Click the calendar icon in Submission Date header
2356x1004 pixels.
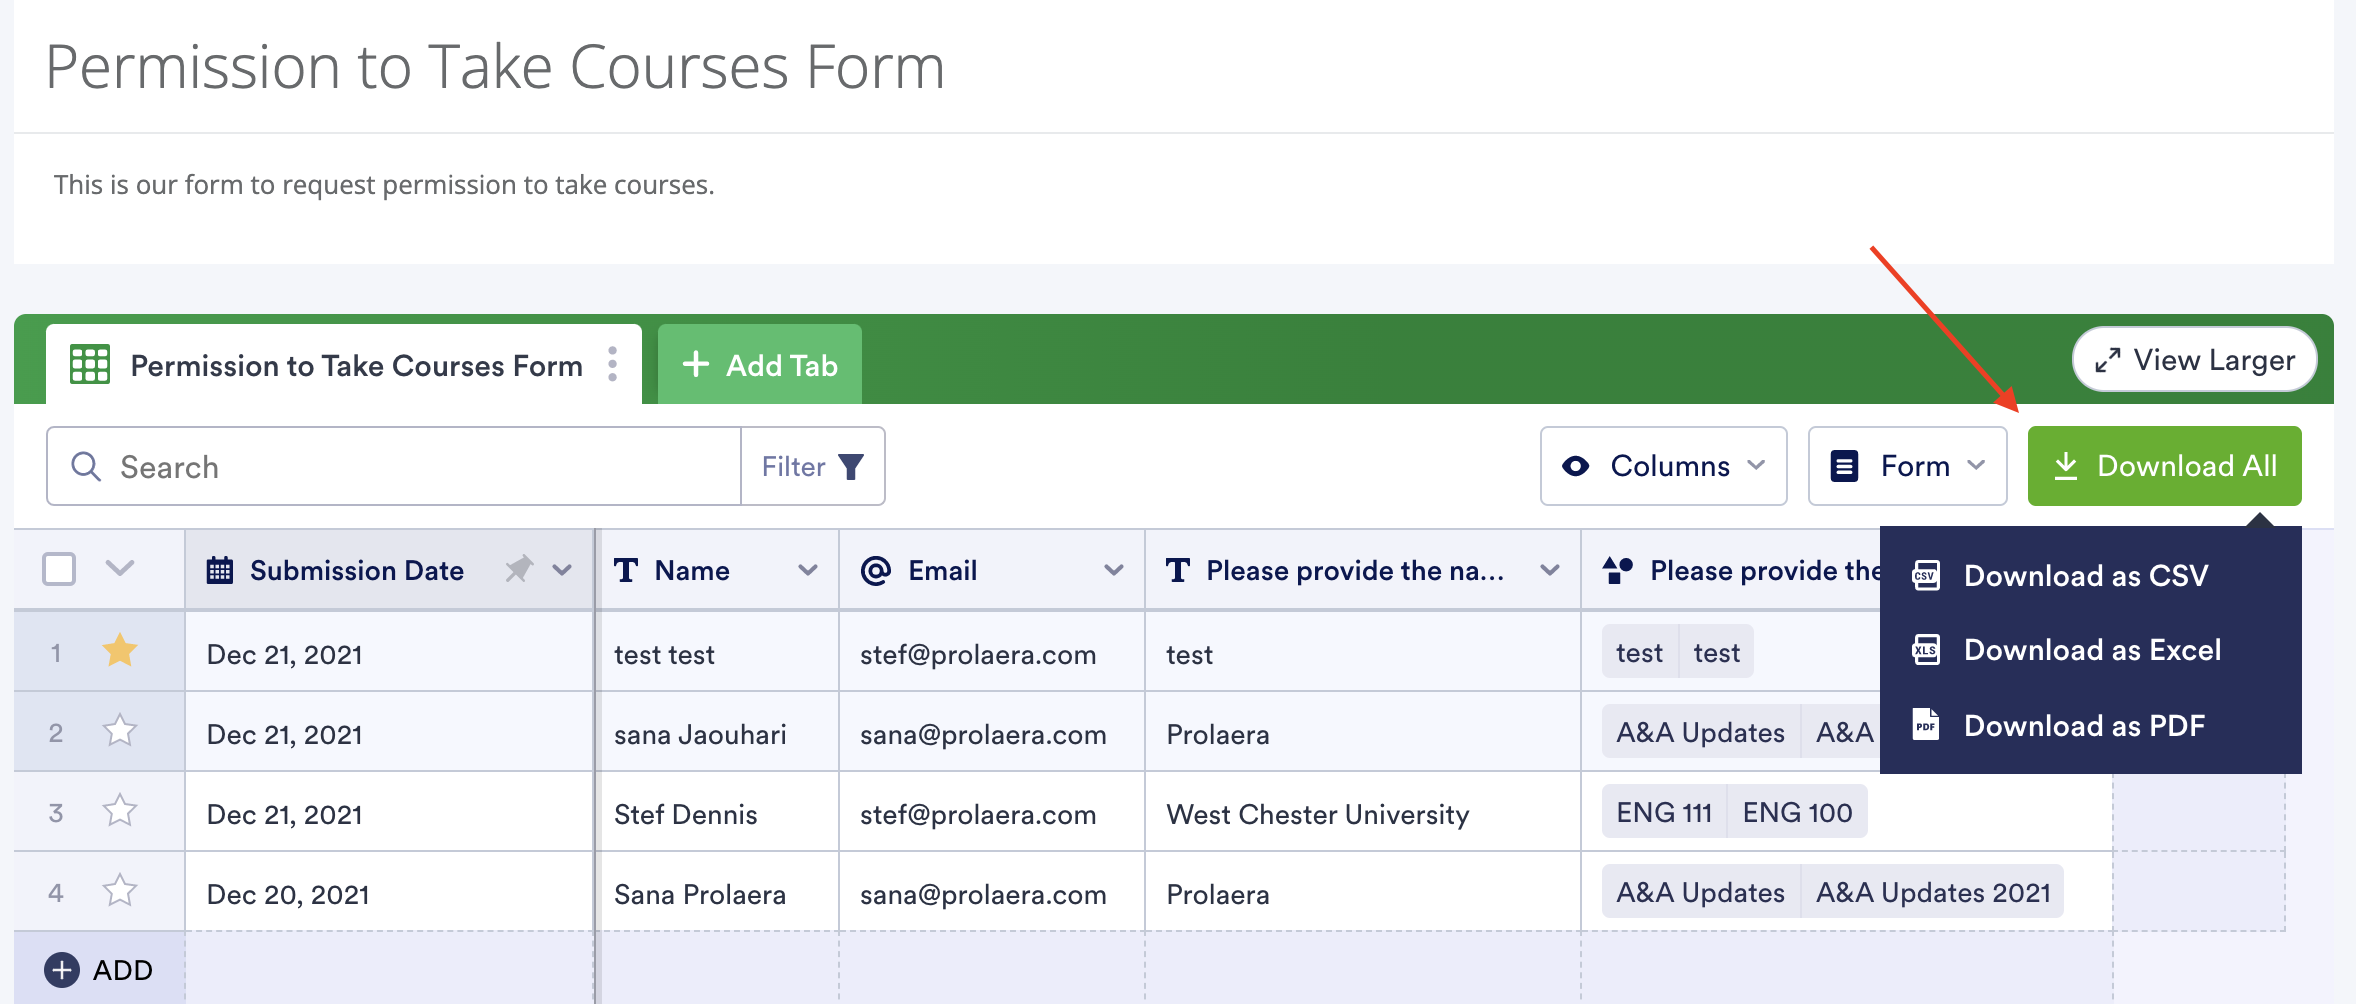(x=220, y=570)
